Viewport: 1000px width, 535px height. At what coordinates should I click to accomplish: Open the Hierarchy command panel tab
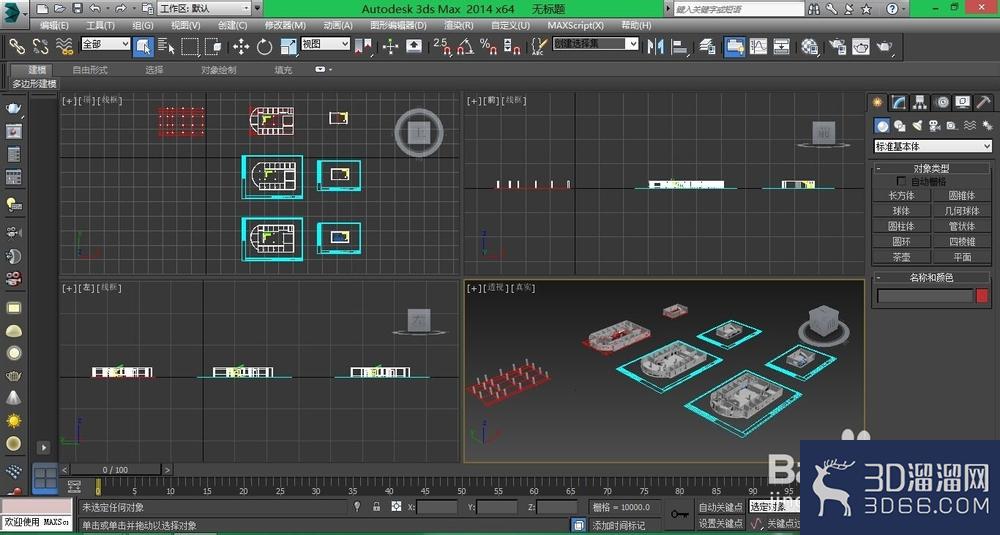[x=920, y=102]
